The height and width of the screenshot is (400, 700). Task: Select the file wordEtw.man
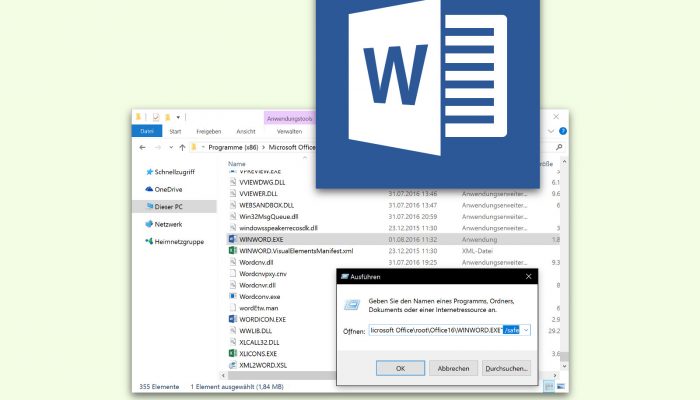click(x=258, y=308)
